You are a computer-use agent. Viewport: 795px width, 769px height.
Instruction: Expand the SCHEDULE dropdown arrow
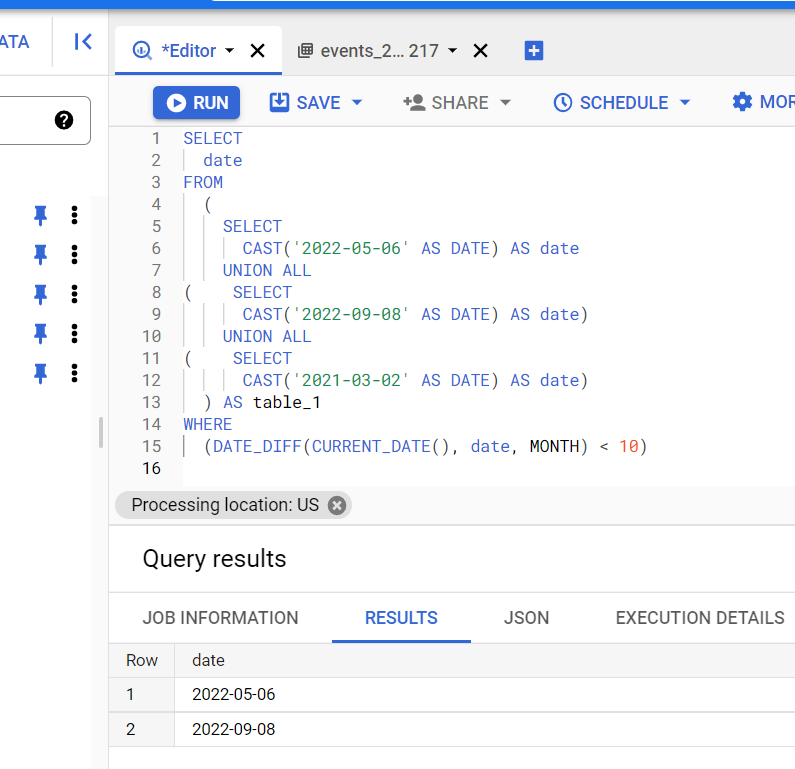(685, 103)
